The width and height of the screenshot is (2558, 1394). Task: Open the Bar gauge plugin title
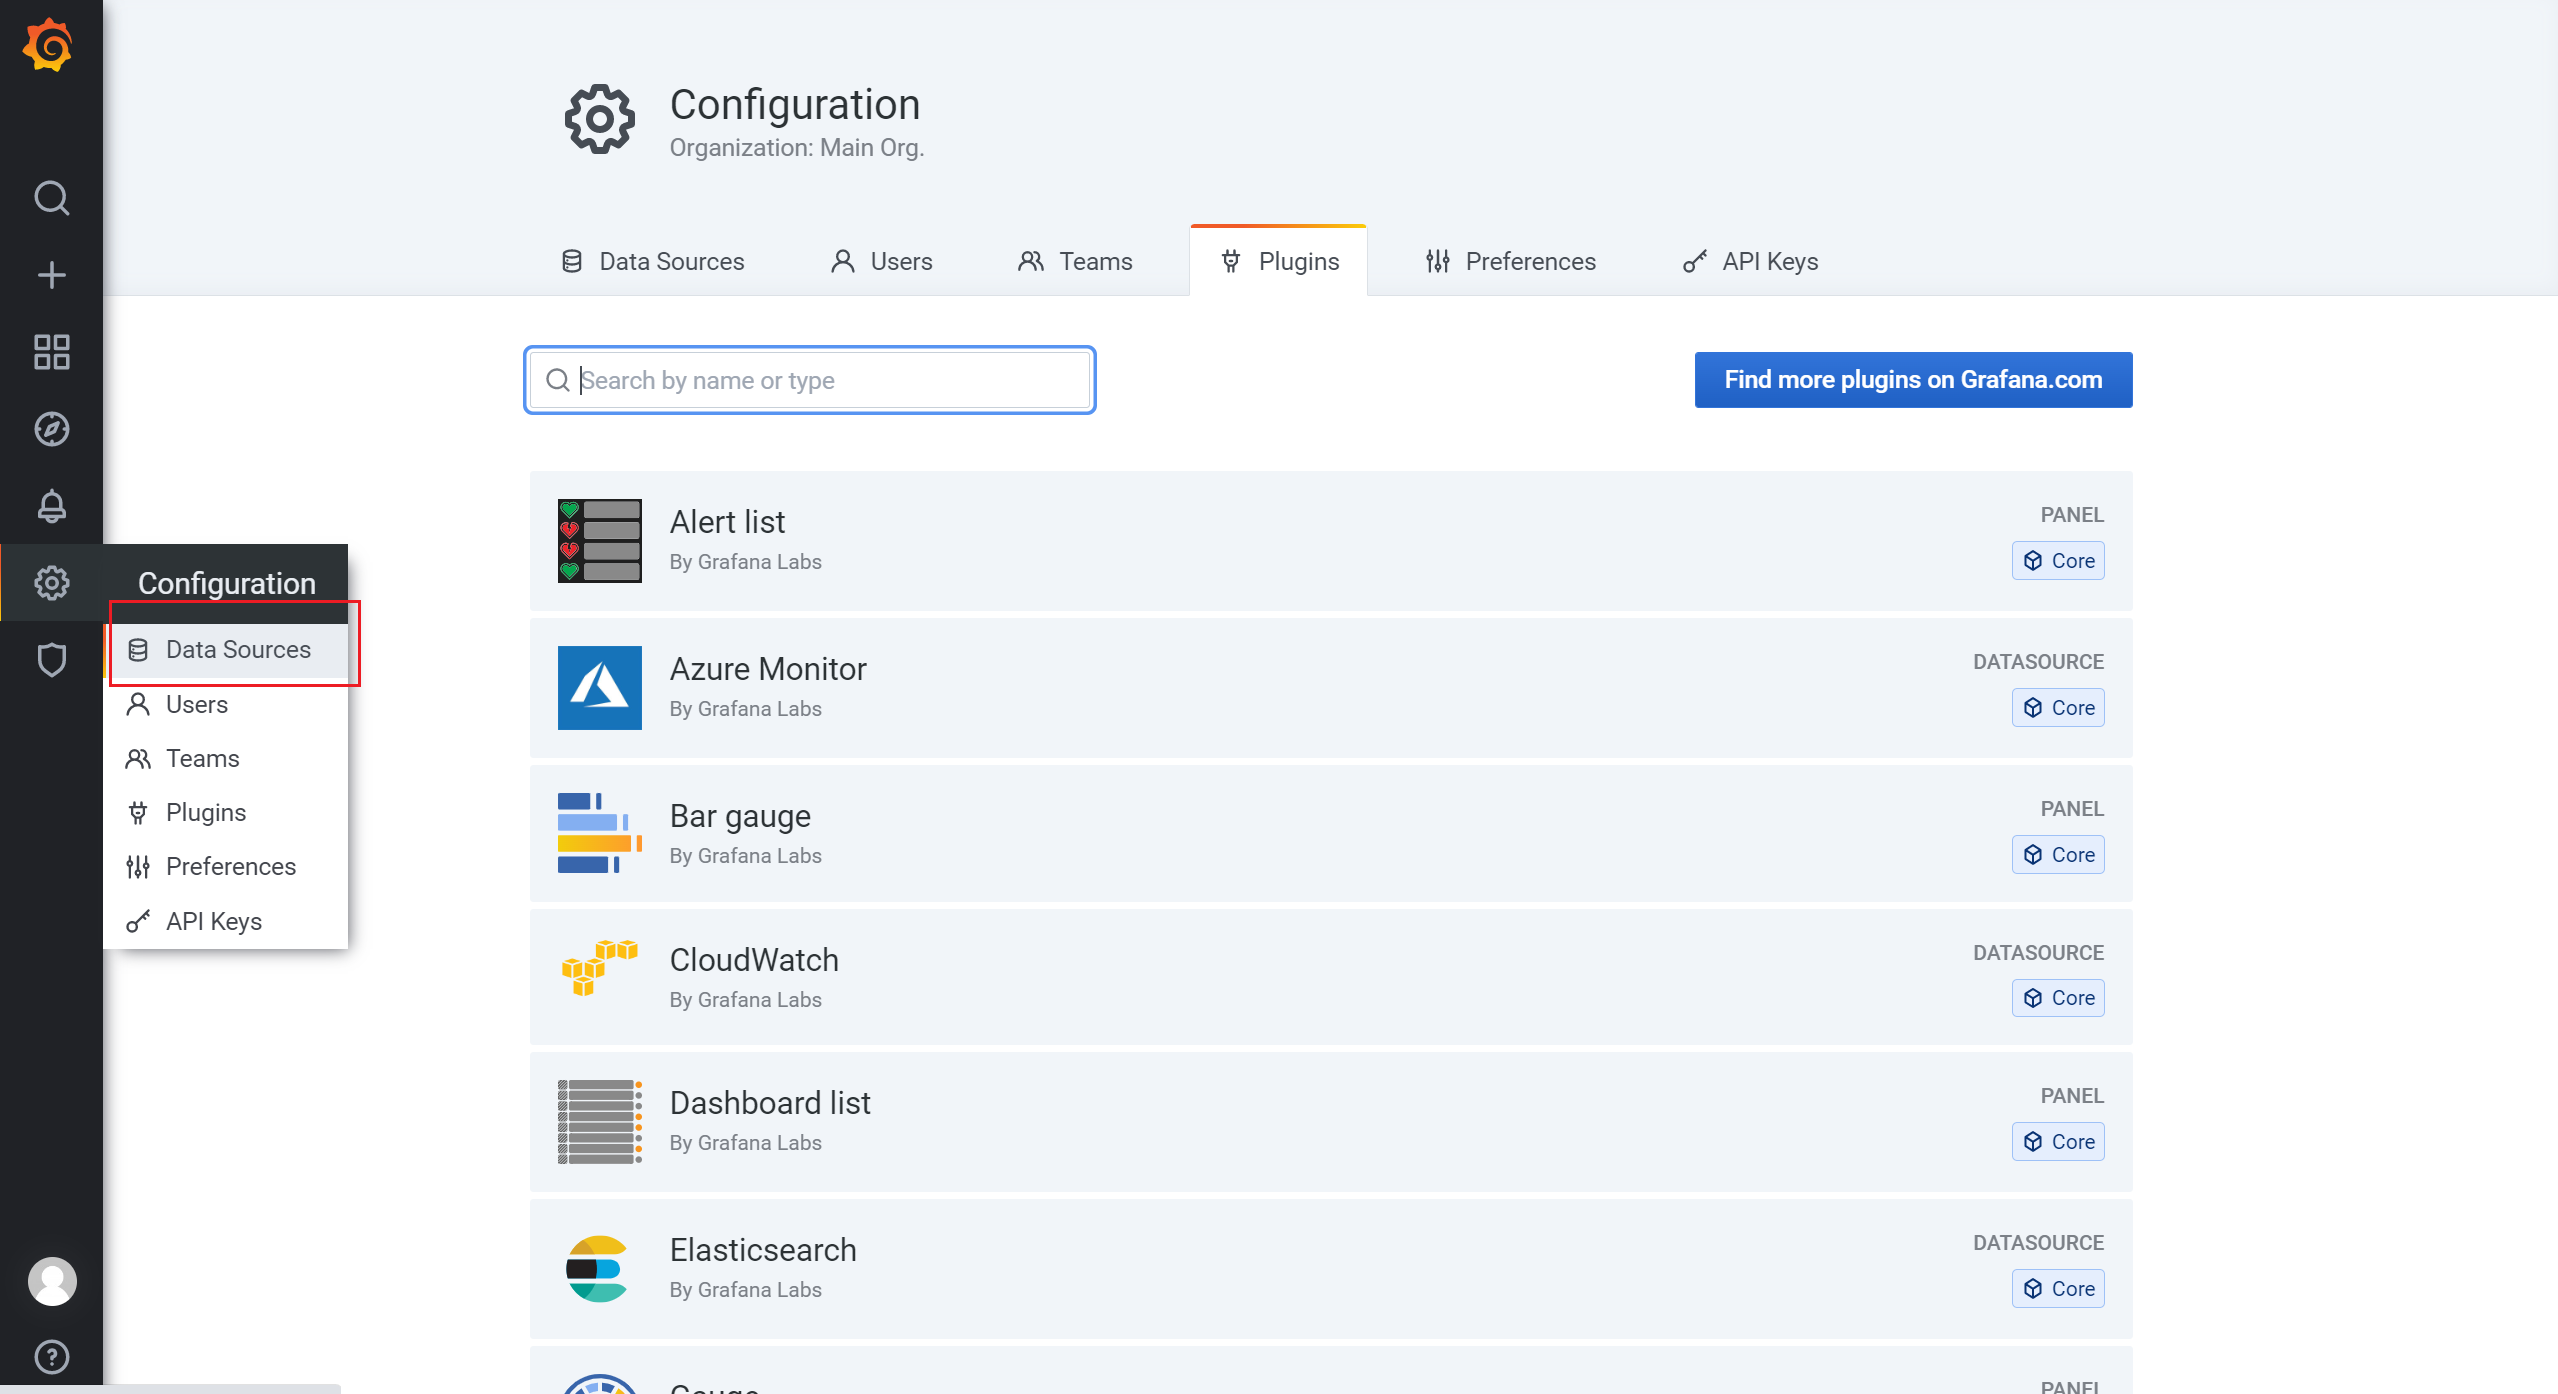coord(740,816)
